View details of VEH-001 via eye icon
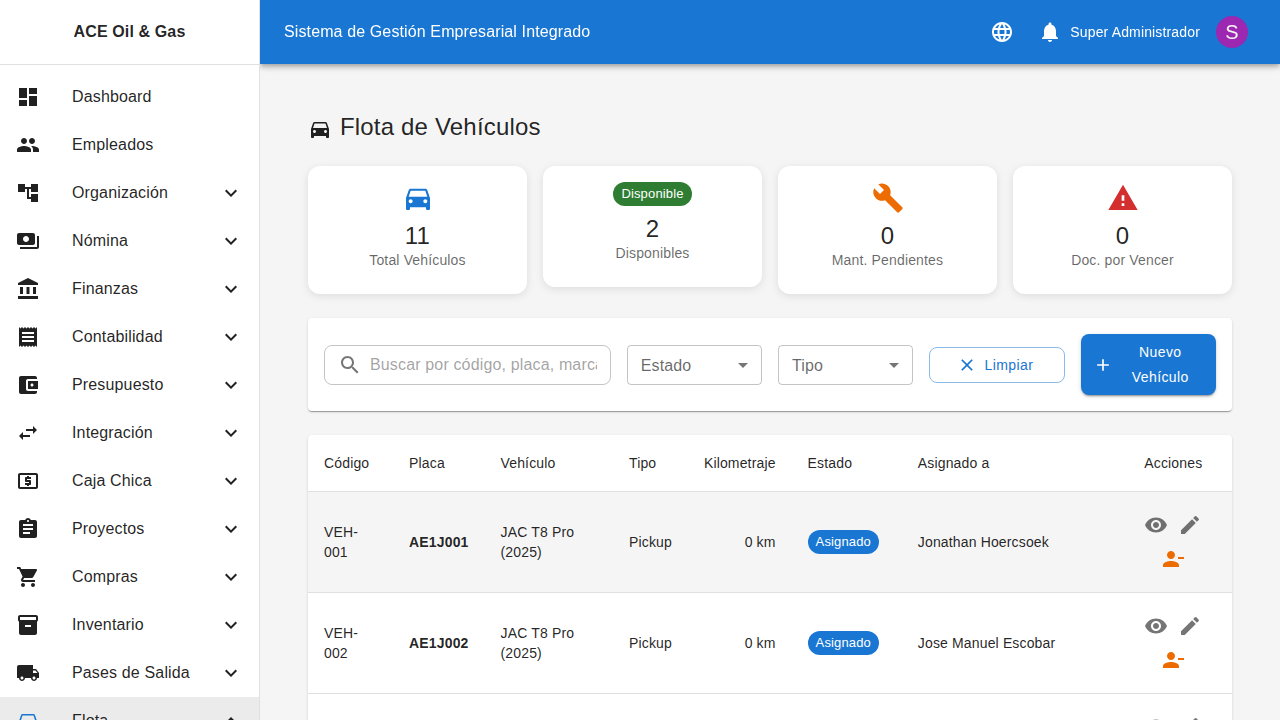The image size is (1280, 720). 1156,525
